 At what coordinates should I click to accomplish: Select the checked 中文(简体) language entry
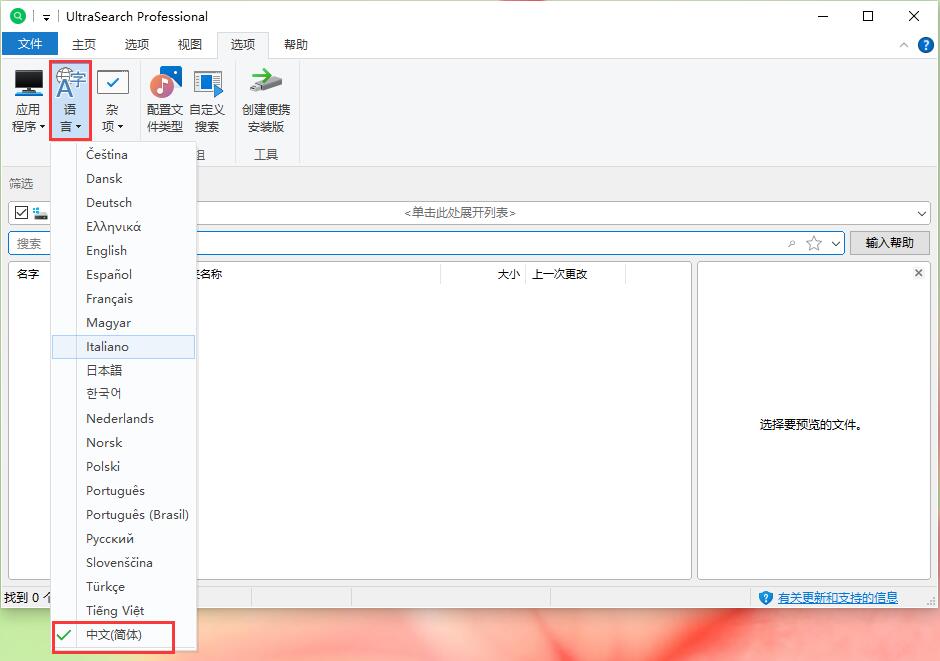coord(123,635)
